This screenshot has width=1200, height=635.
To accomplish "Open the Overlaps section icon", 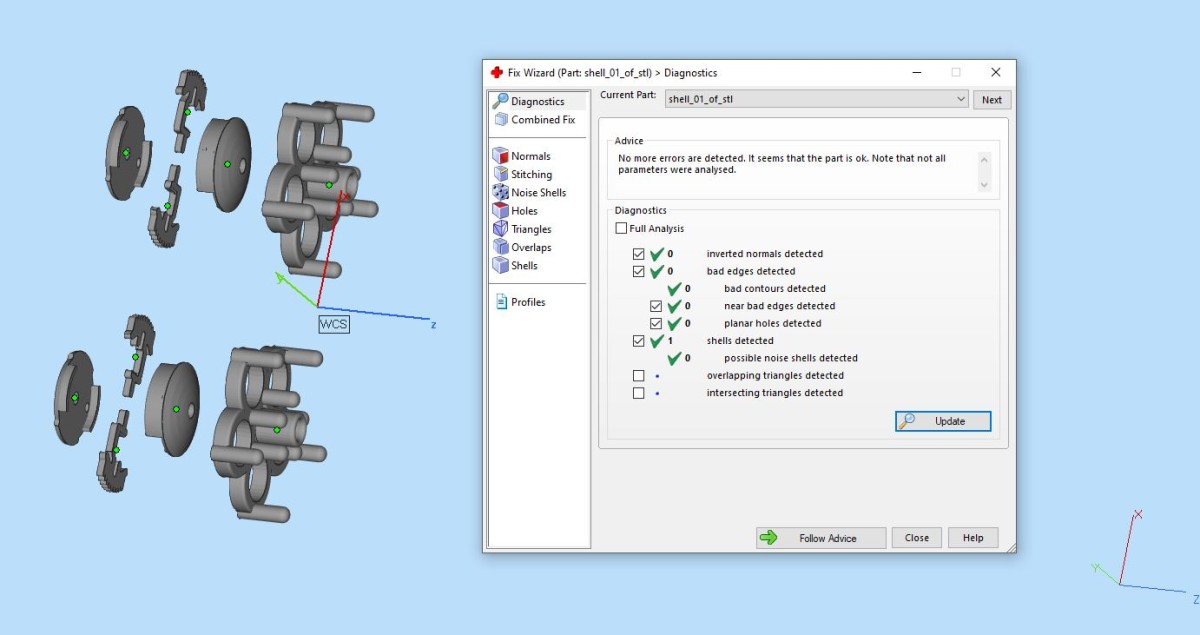I will click(x=501, y=247).
